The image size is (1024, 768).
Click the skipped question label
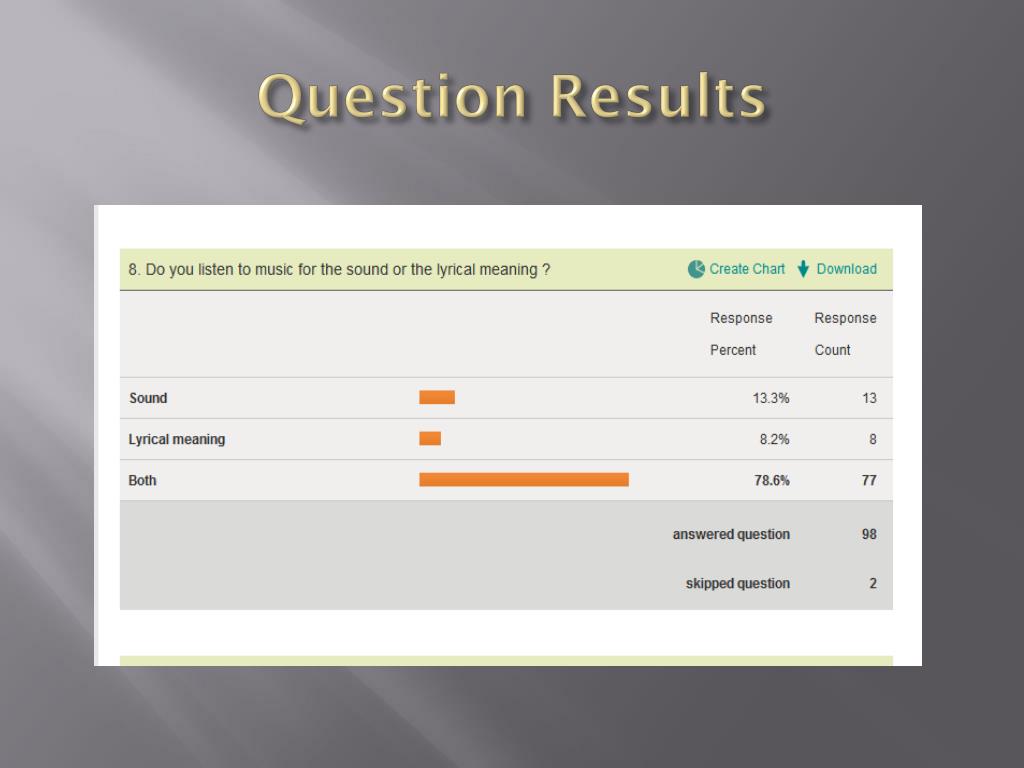pos(737,583)
